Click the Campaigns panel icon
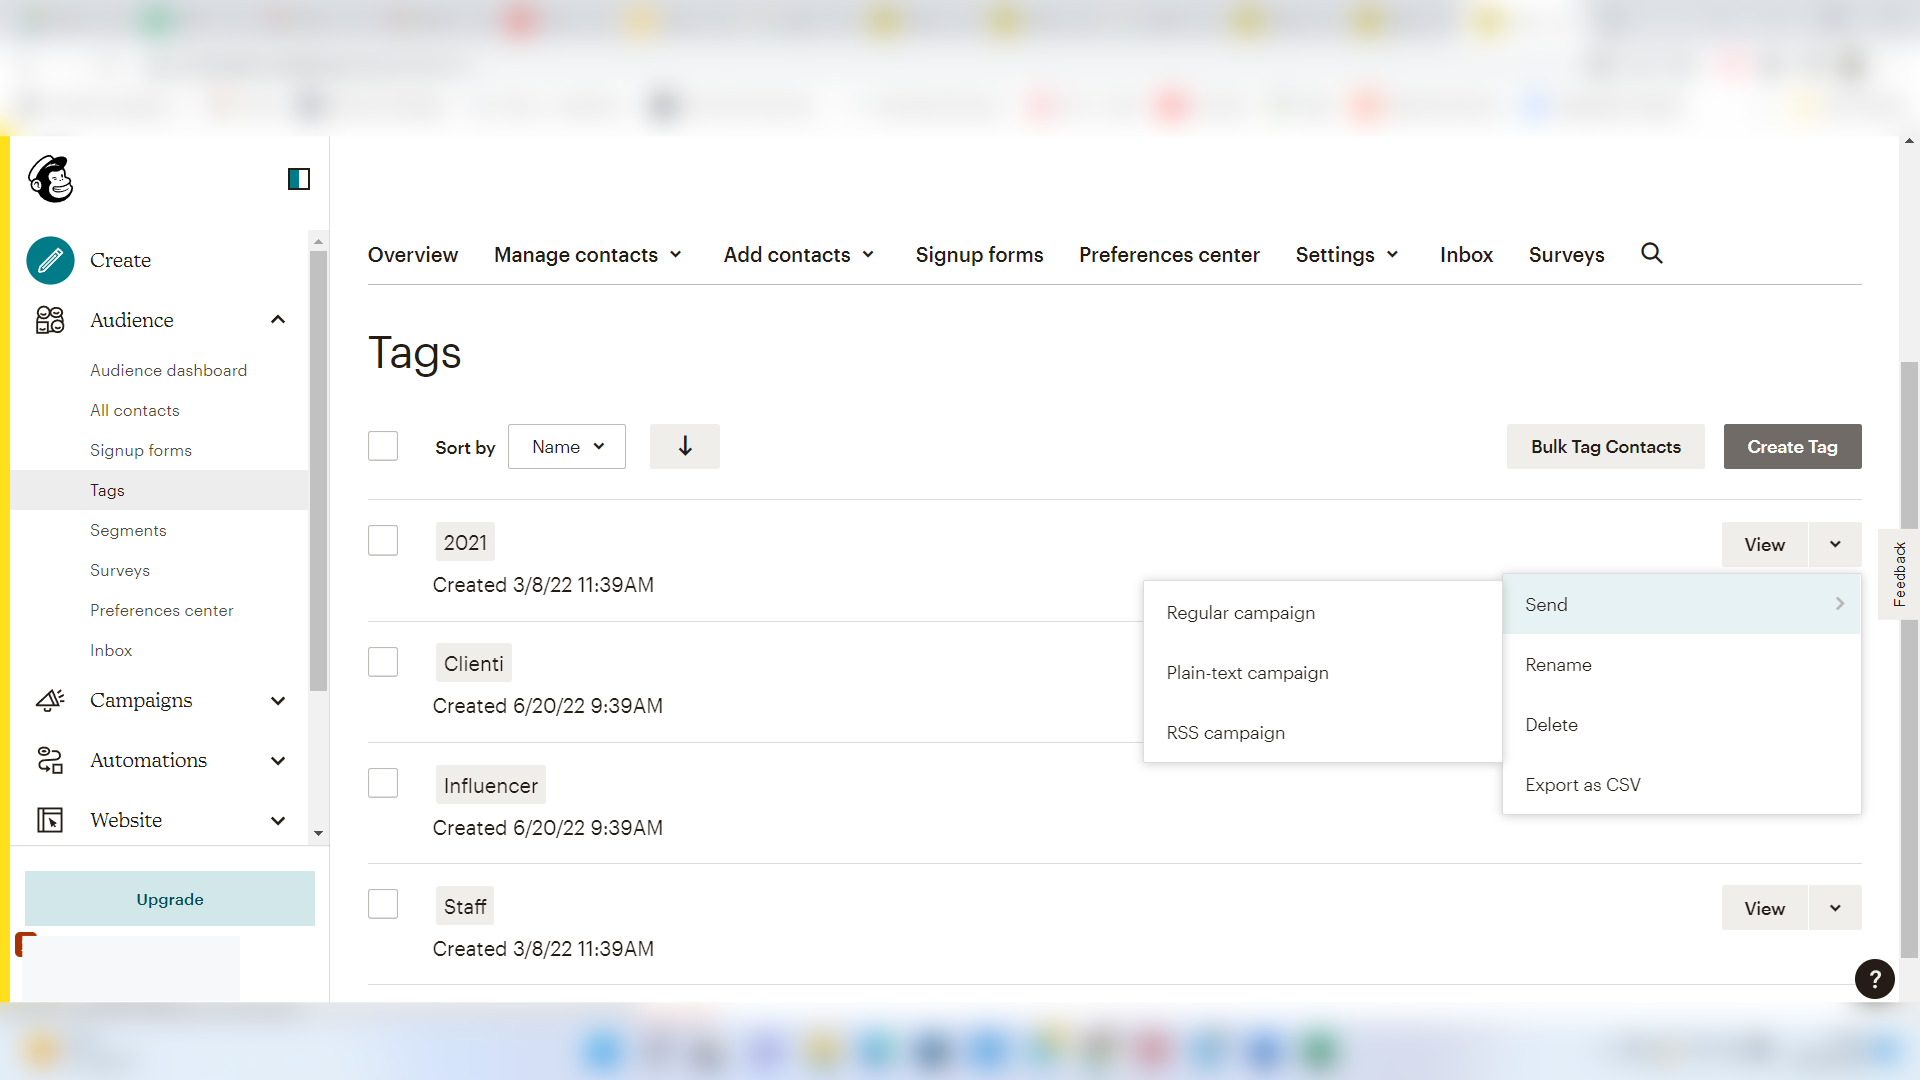 click(49, 699)
